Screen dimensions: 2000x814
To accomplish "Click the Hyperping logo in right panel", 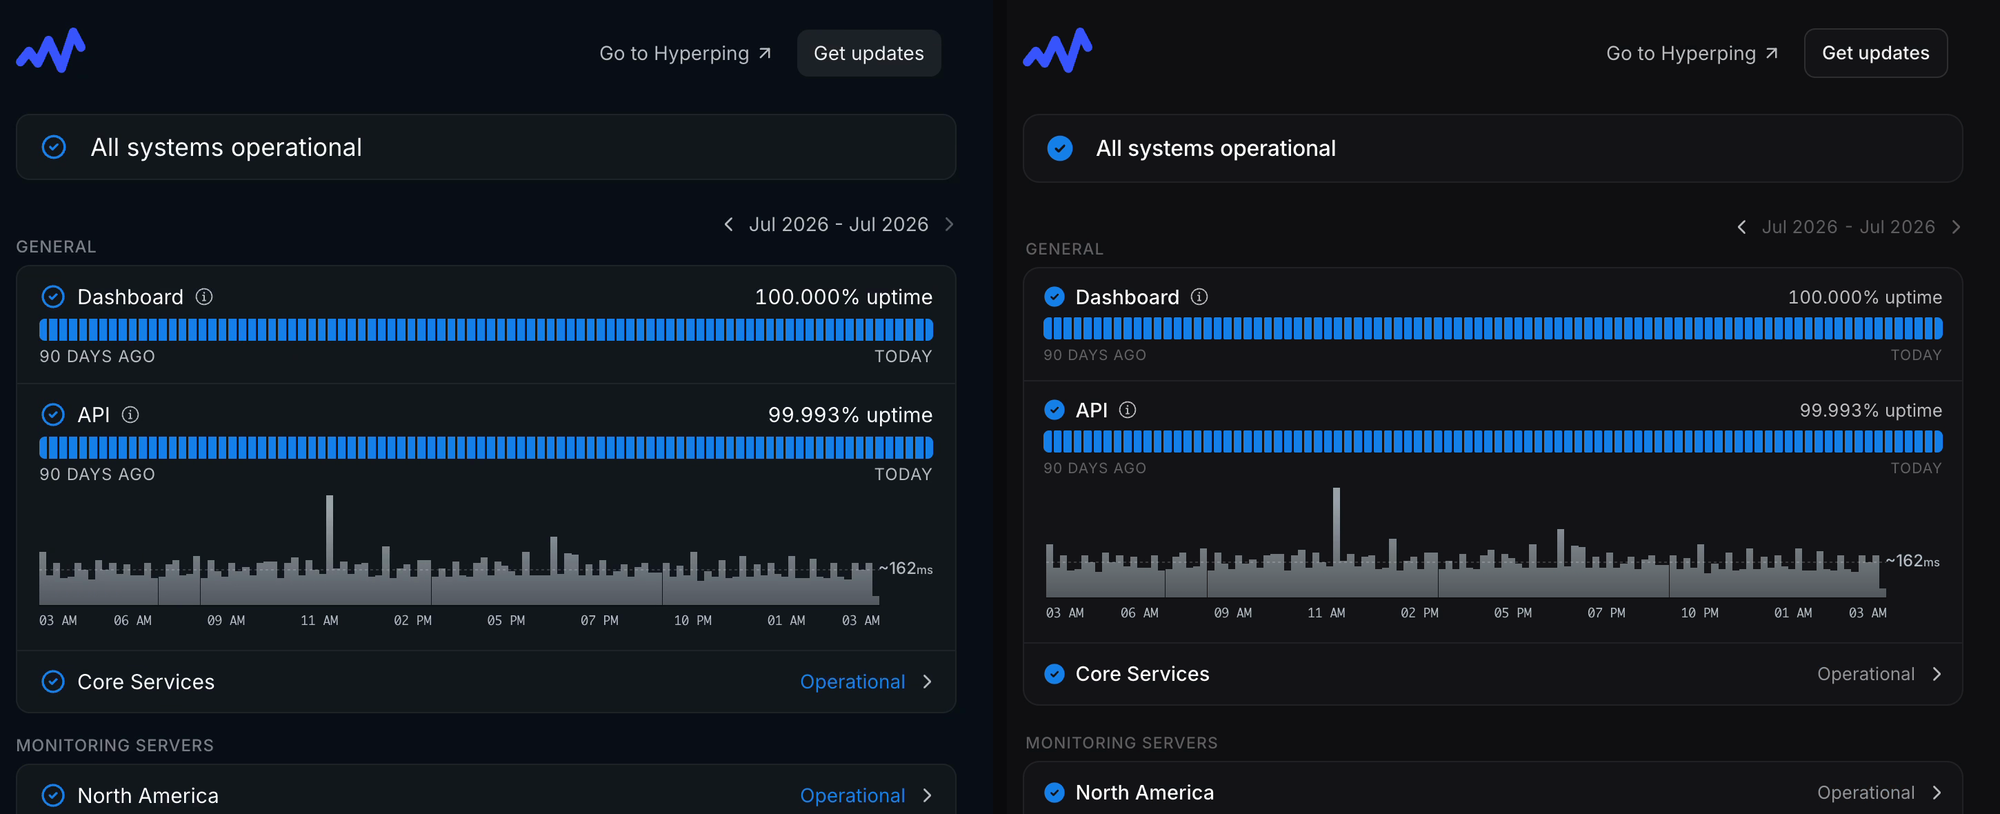I will coord(1058,51).
